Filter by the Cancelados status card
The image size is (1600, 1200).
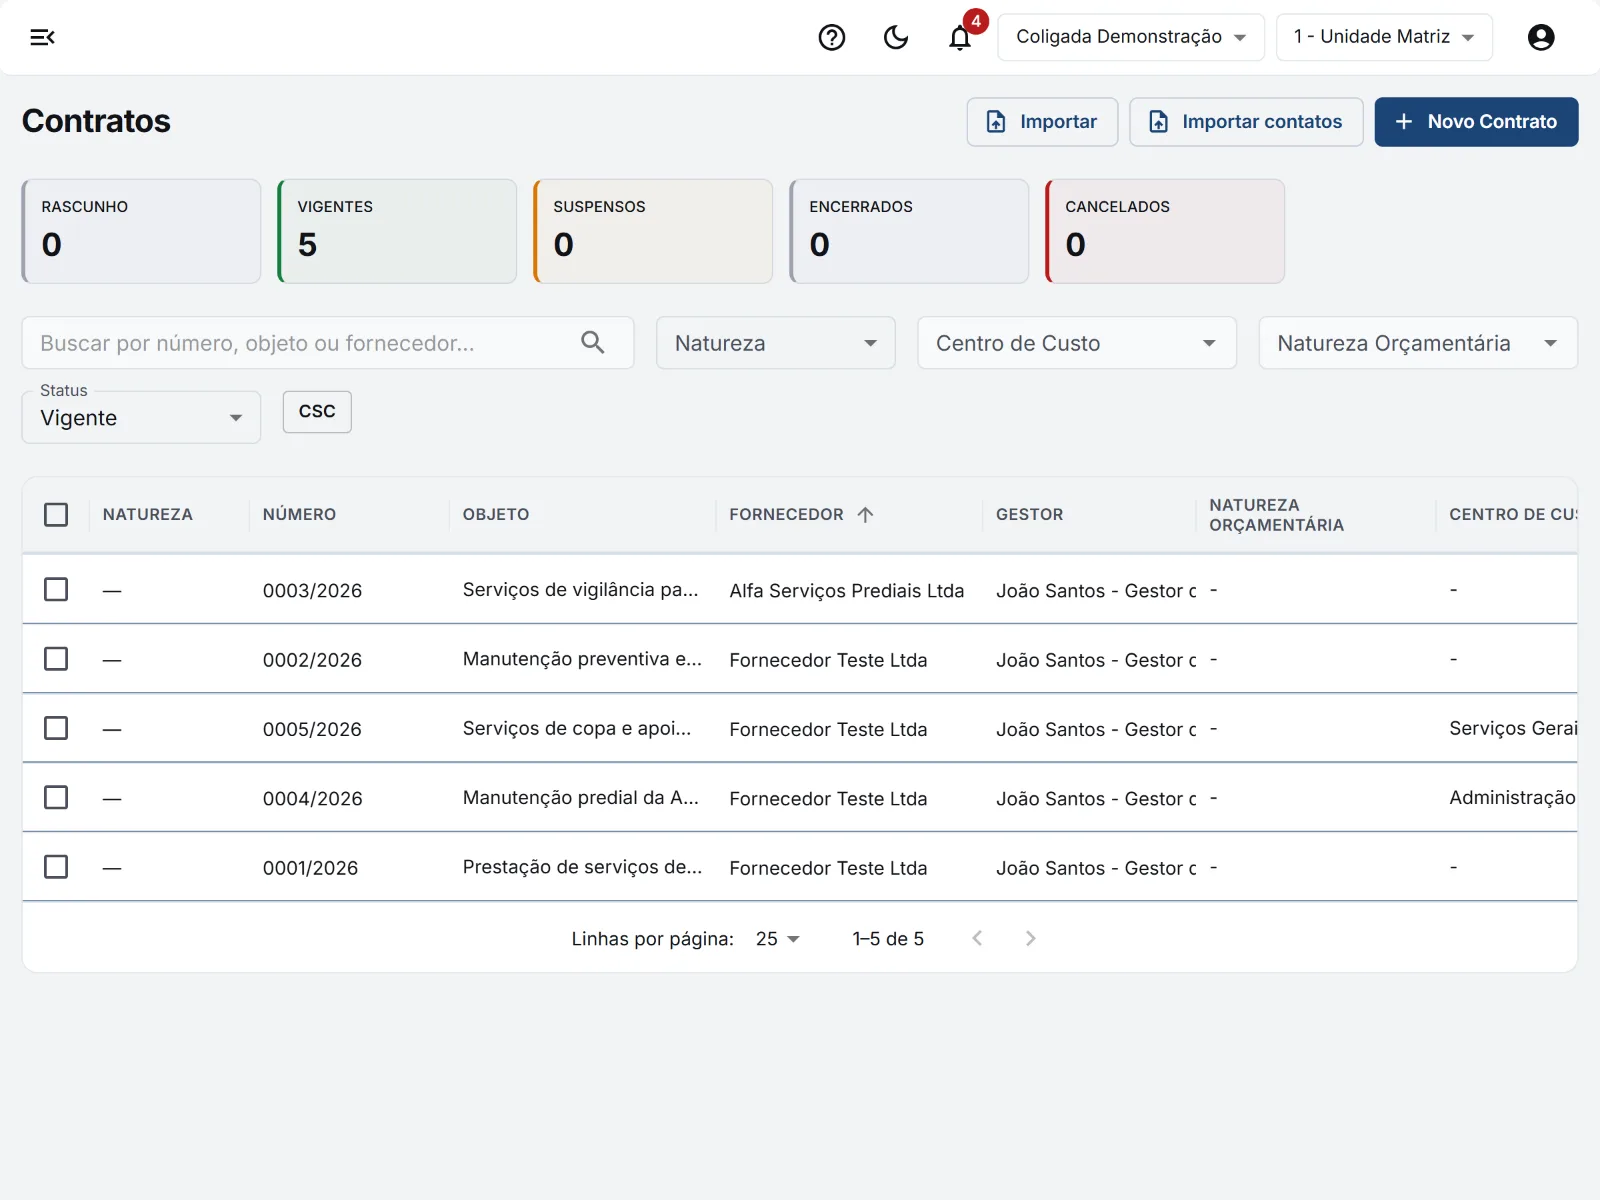coord(1165,231)
